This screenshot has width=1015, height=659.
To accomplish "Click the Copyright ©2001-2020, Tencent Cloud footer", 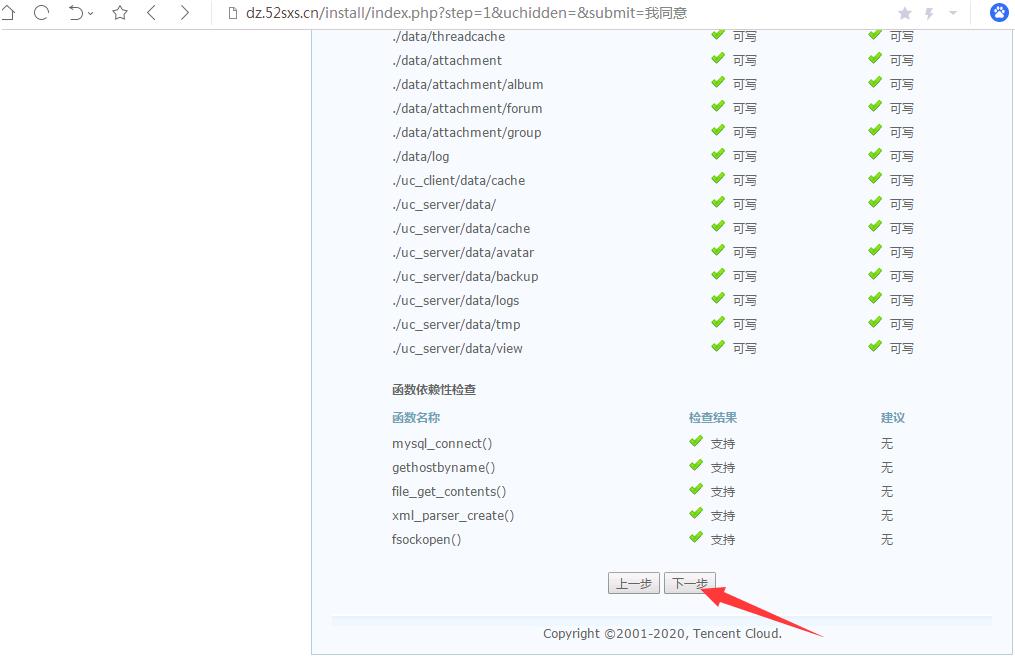I will pyautogui.click(x=662, y=634).
